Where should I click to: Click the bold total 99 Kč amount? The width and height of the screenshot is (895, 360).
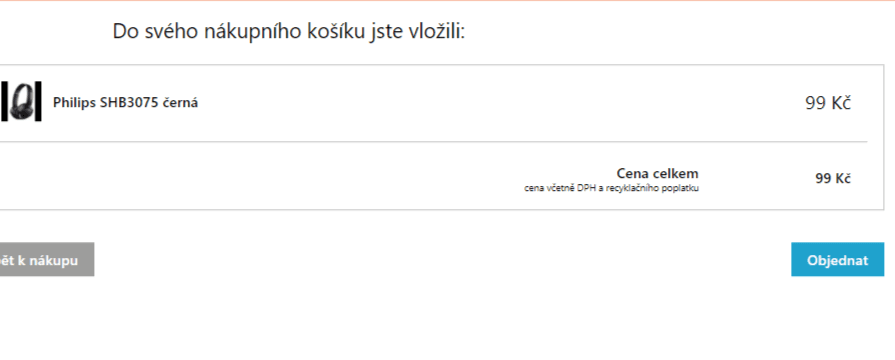coord(833,179)
